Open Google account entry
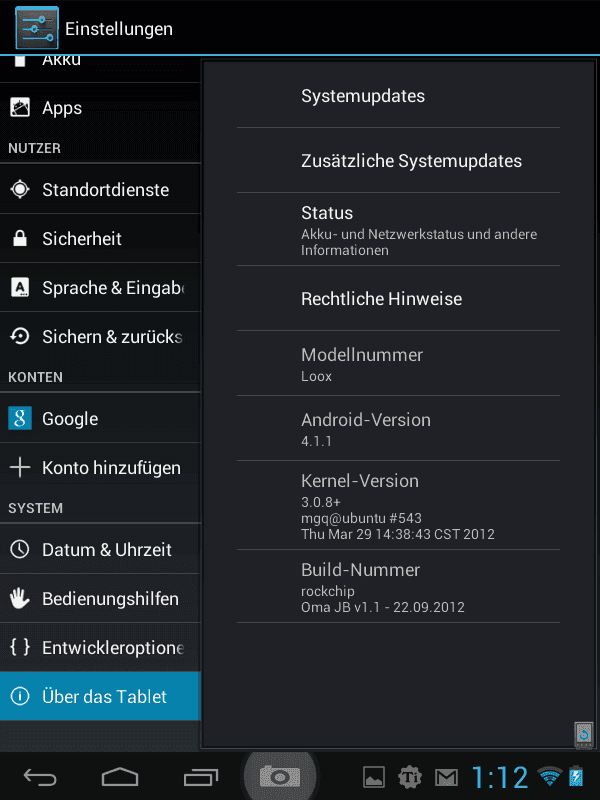The image size is (600, 800). (101, 418)
